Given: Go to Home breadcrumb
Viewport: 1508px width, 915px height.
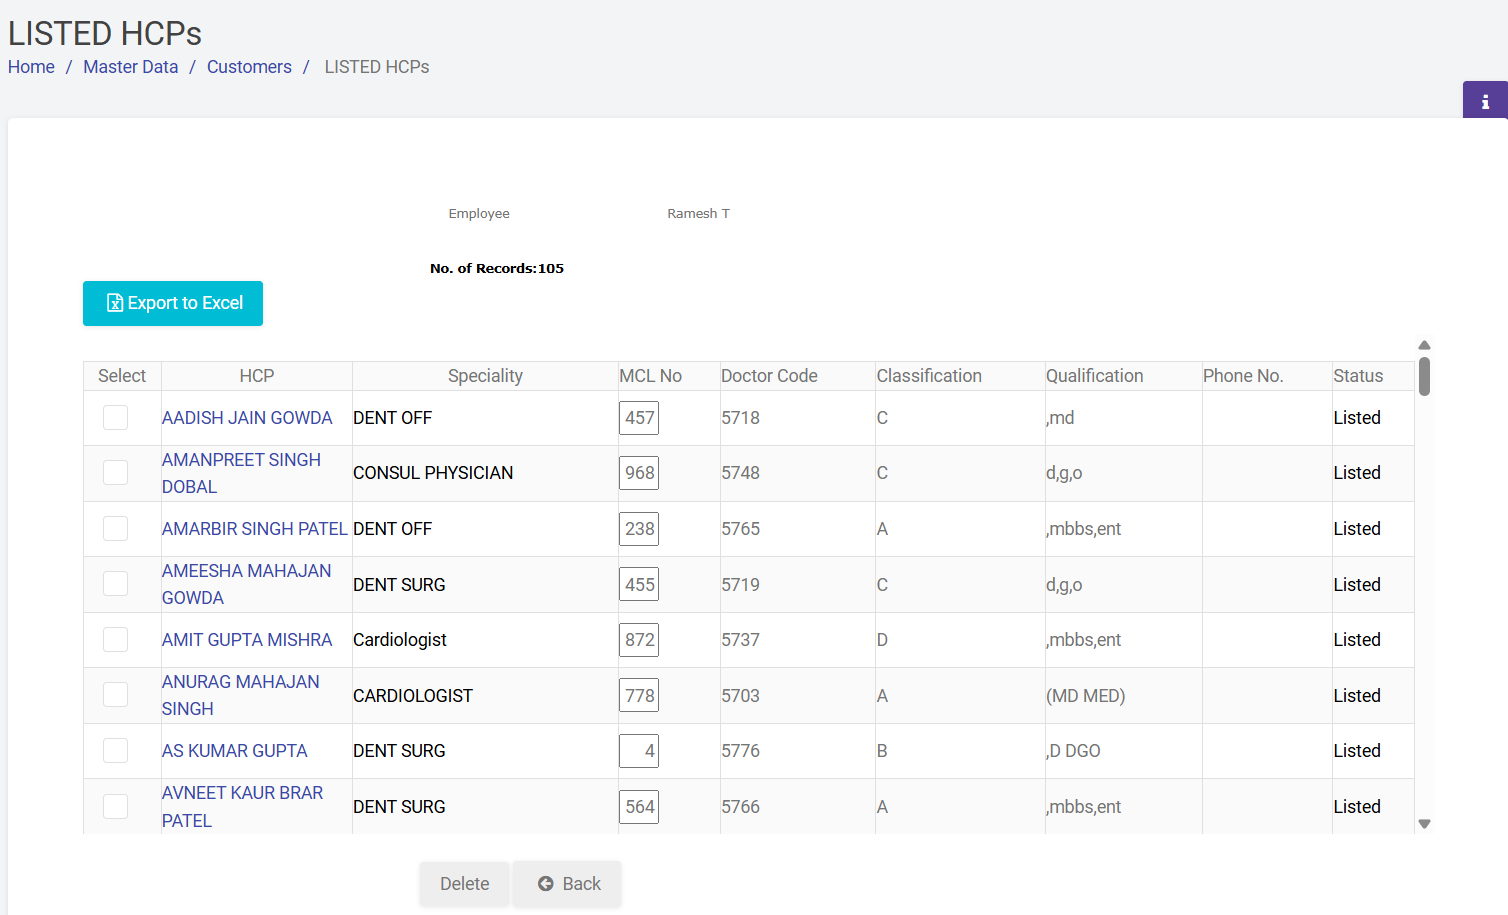Looking at the screenshot, I should pos(31,67).
